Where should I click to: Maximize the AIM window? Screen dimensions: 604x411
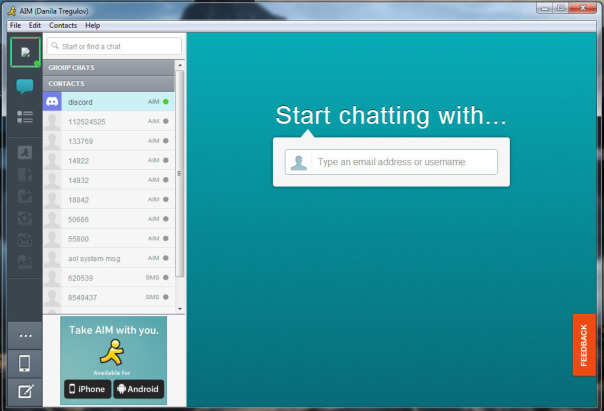point(561,8)
